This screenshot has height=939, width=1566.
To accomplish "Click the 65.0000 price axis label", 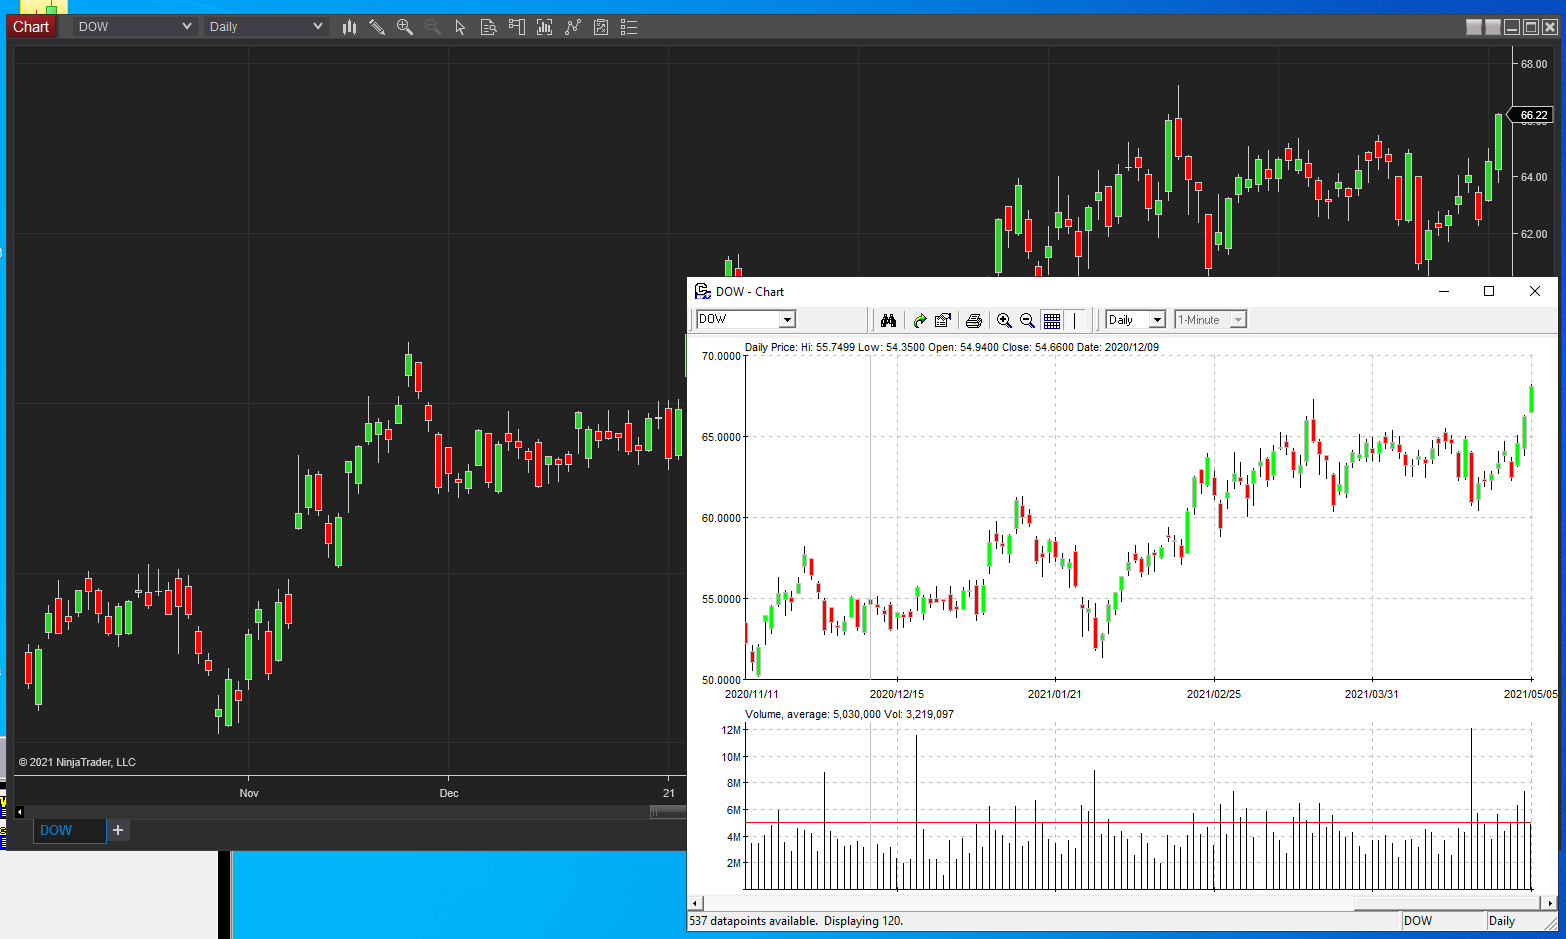I will click(721, 437).
